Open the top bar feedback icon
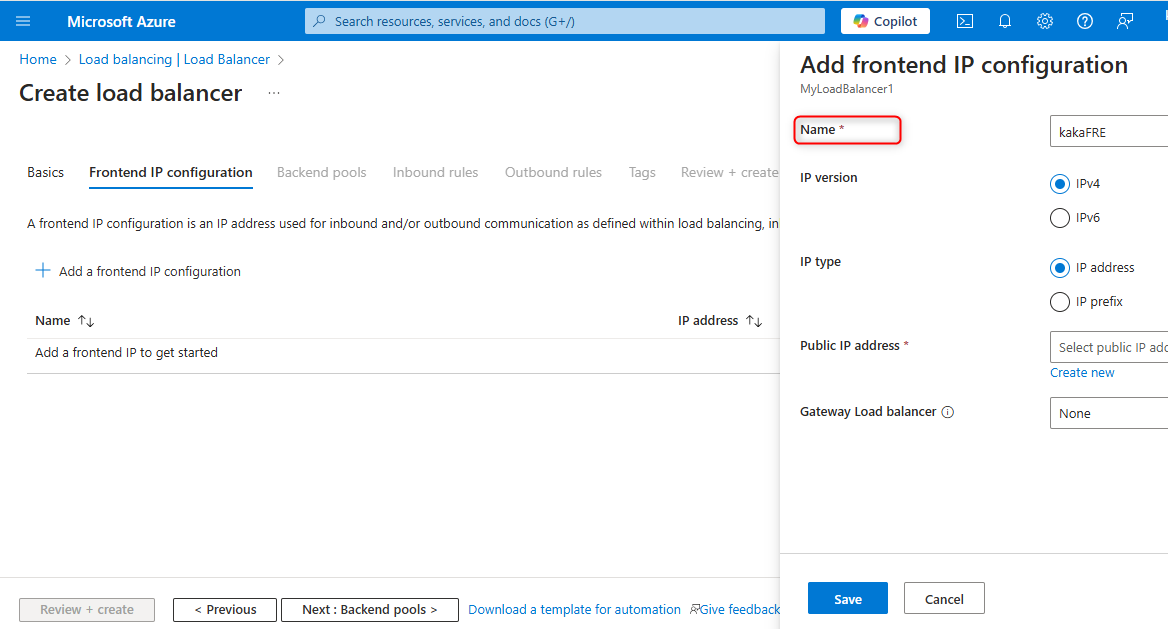This screenshot has height=629, width=1168. (1125, 21)
